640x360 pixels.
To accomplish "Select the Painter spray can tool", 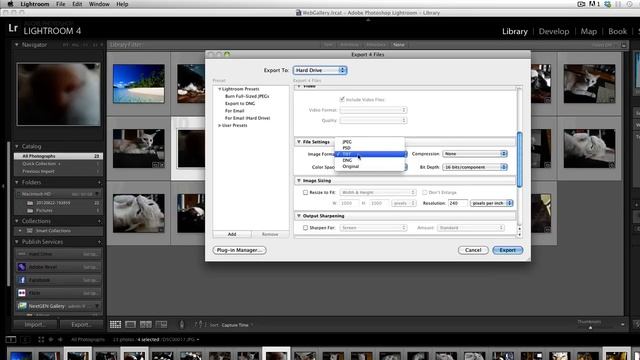I will click(182, 324).
